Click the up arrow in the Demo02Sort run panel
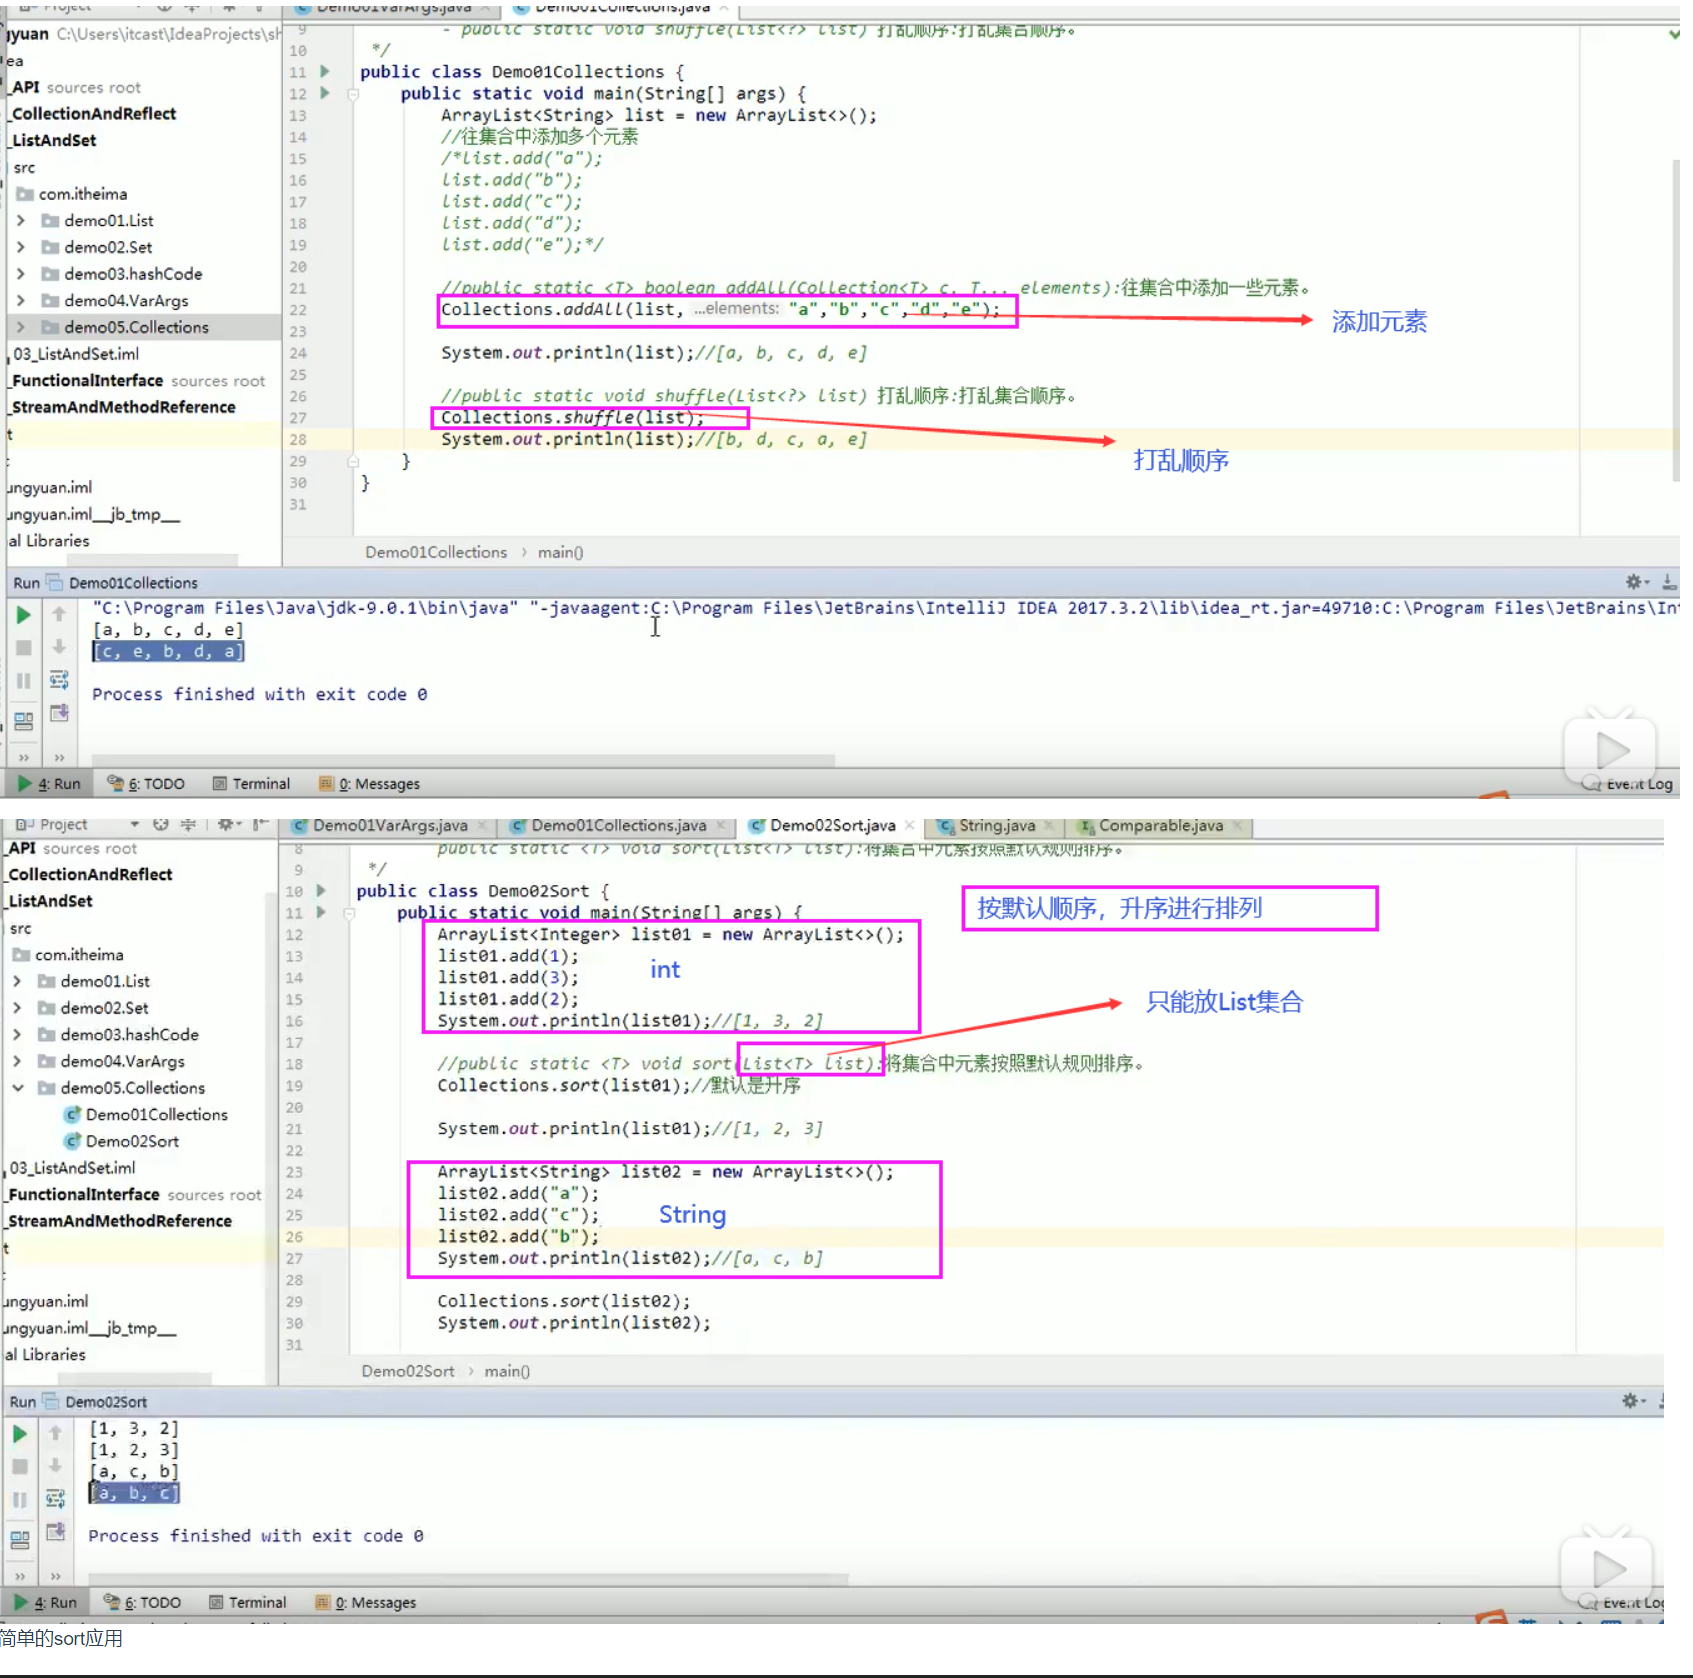This screenshot has width=1693, height=1678. (55, 1433)
